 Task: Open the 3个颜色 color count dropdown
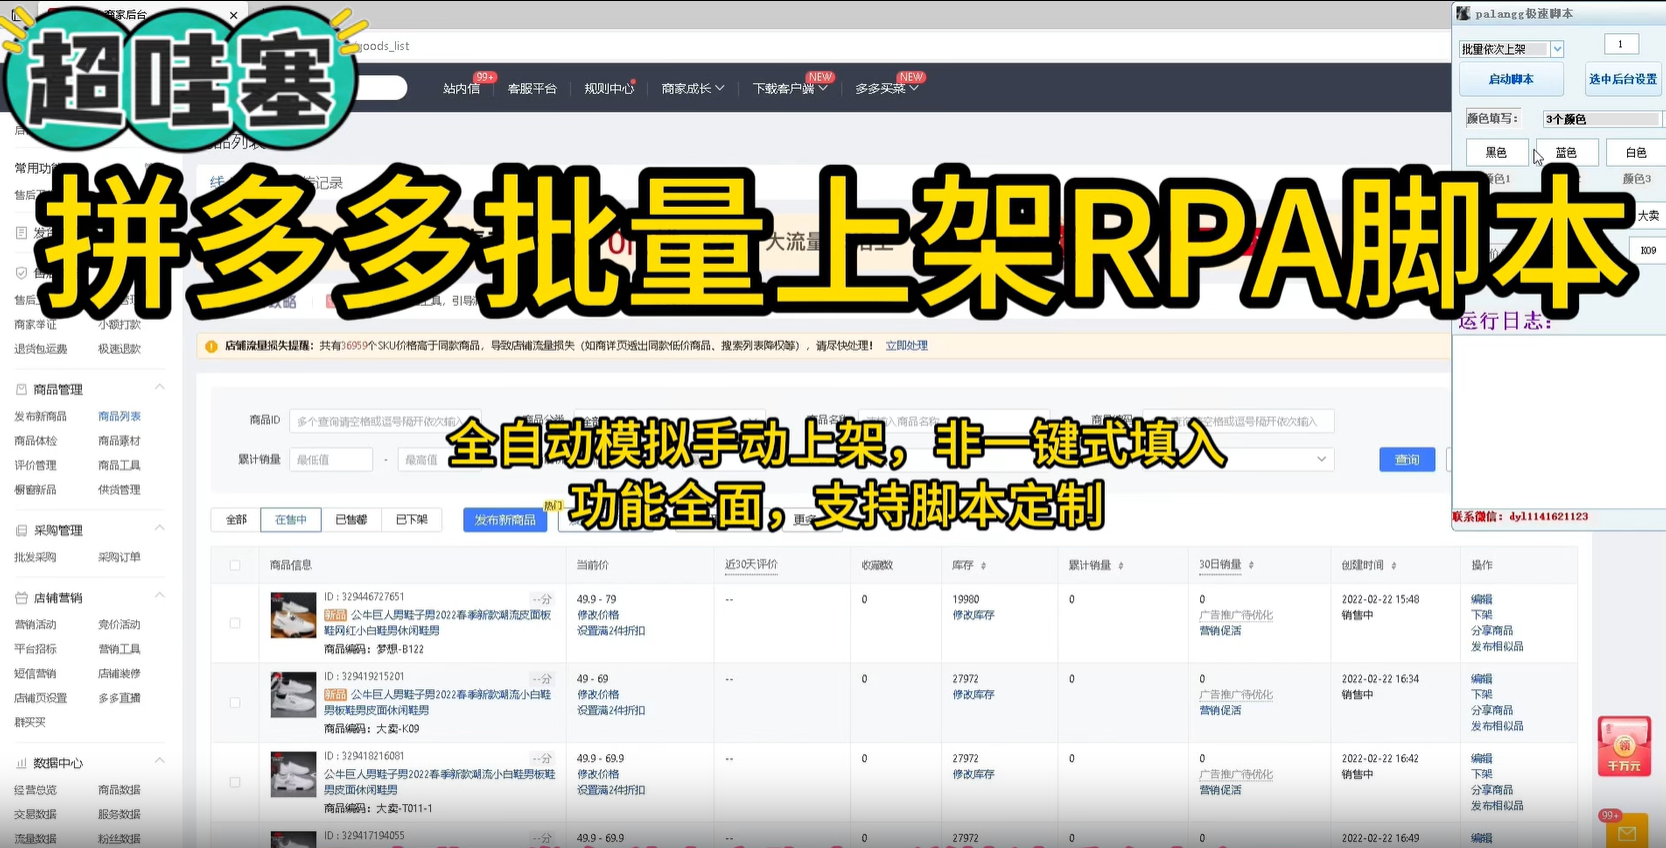(1603, 119)
